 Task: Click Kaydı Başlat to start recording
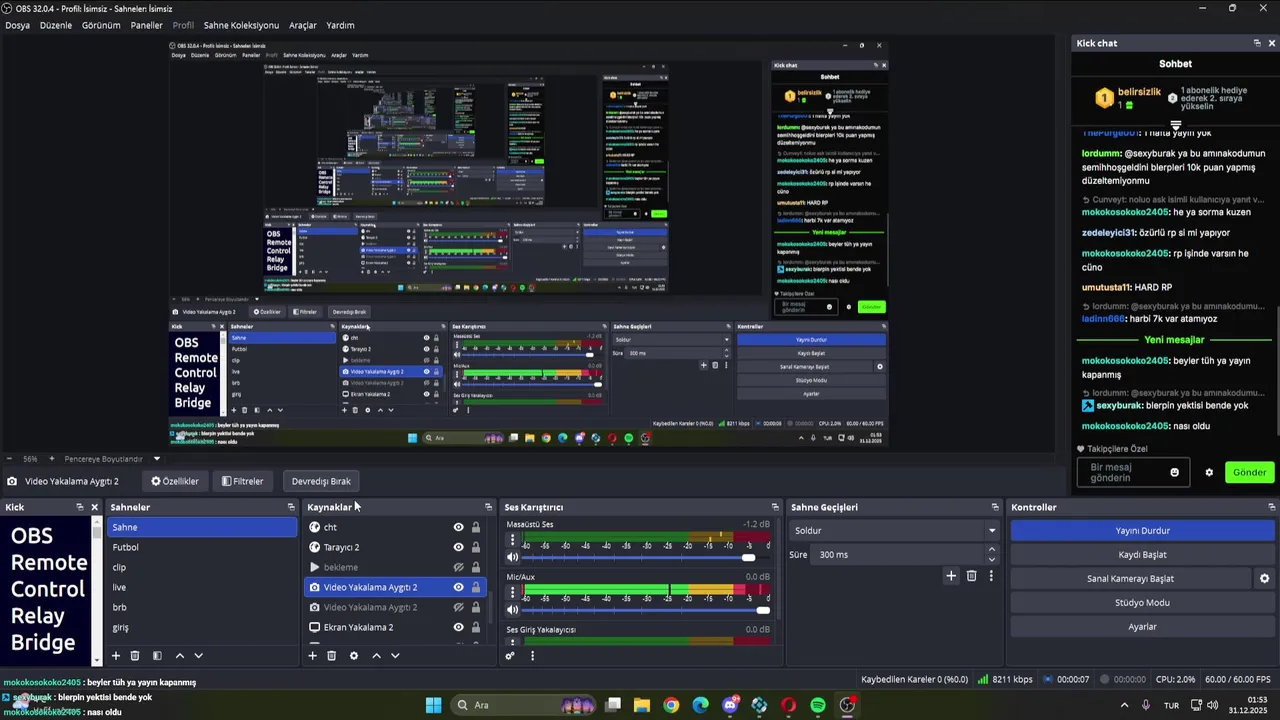coord(1142,555)
